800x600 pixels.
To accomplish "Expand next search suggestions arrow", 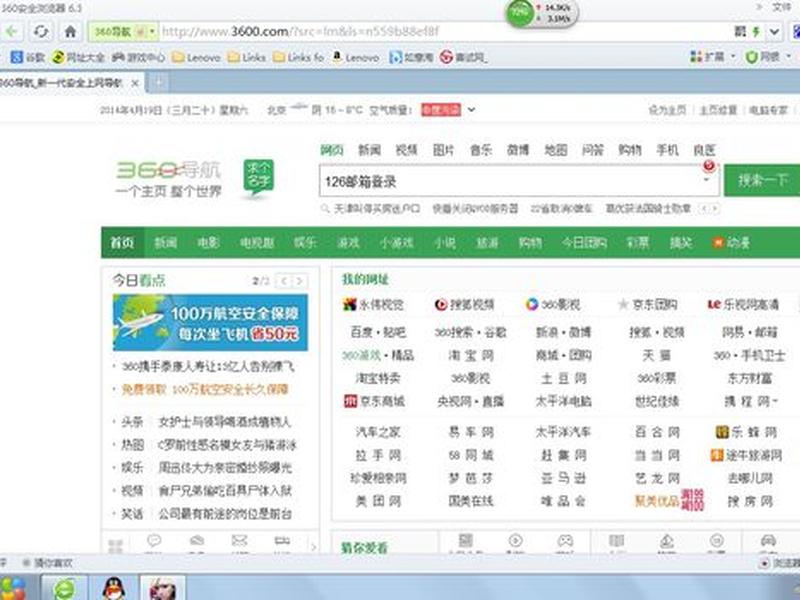I will pyautogui.click(x=715, y=208).
